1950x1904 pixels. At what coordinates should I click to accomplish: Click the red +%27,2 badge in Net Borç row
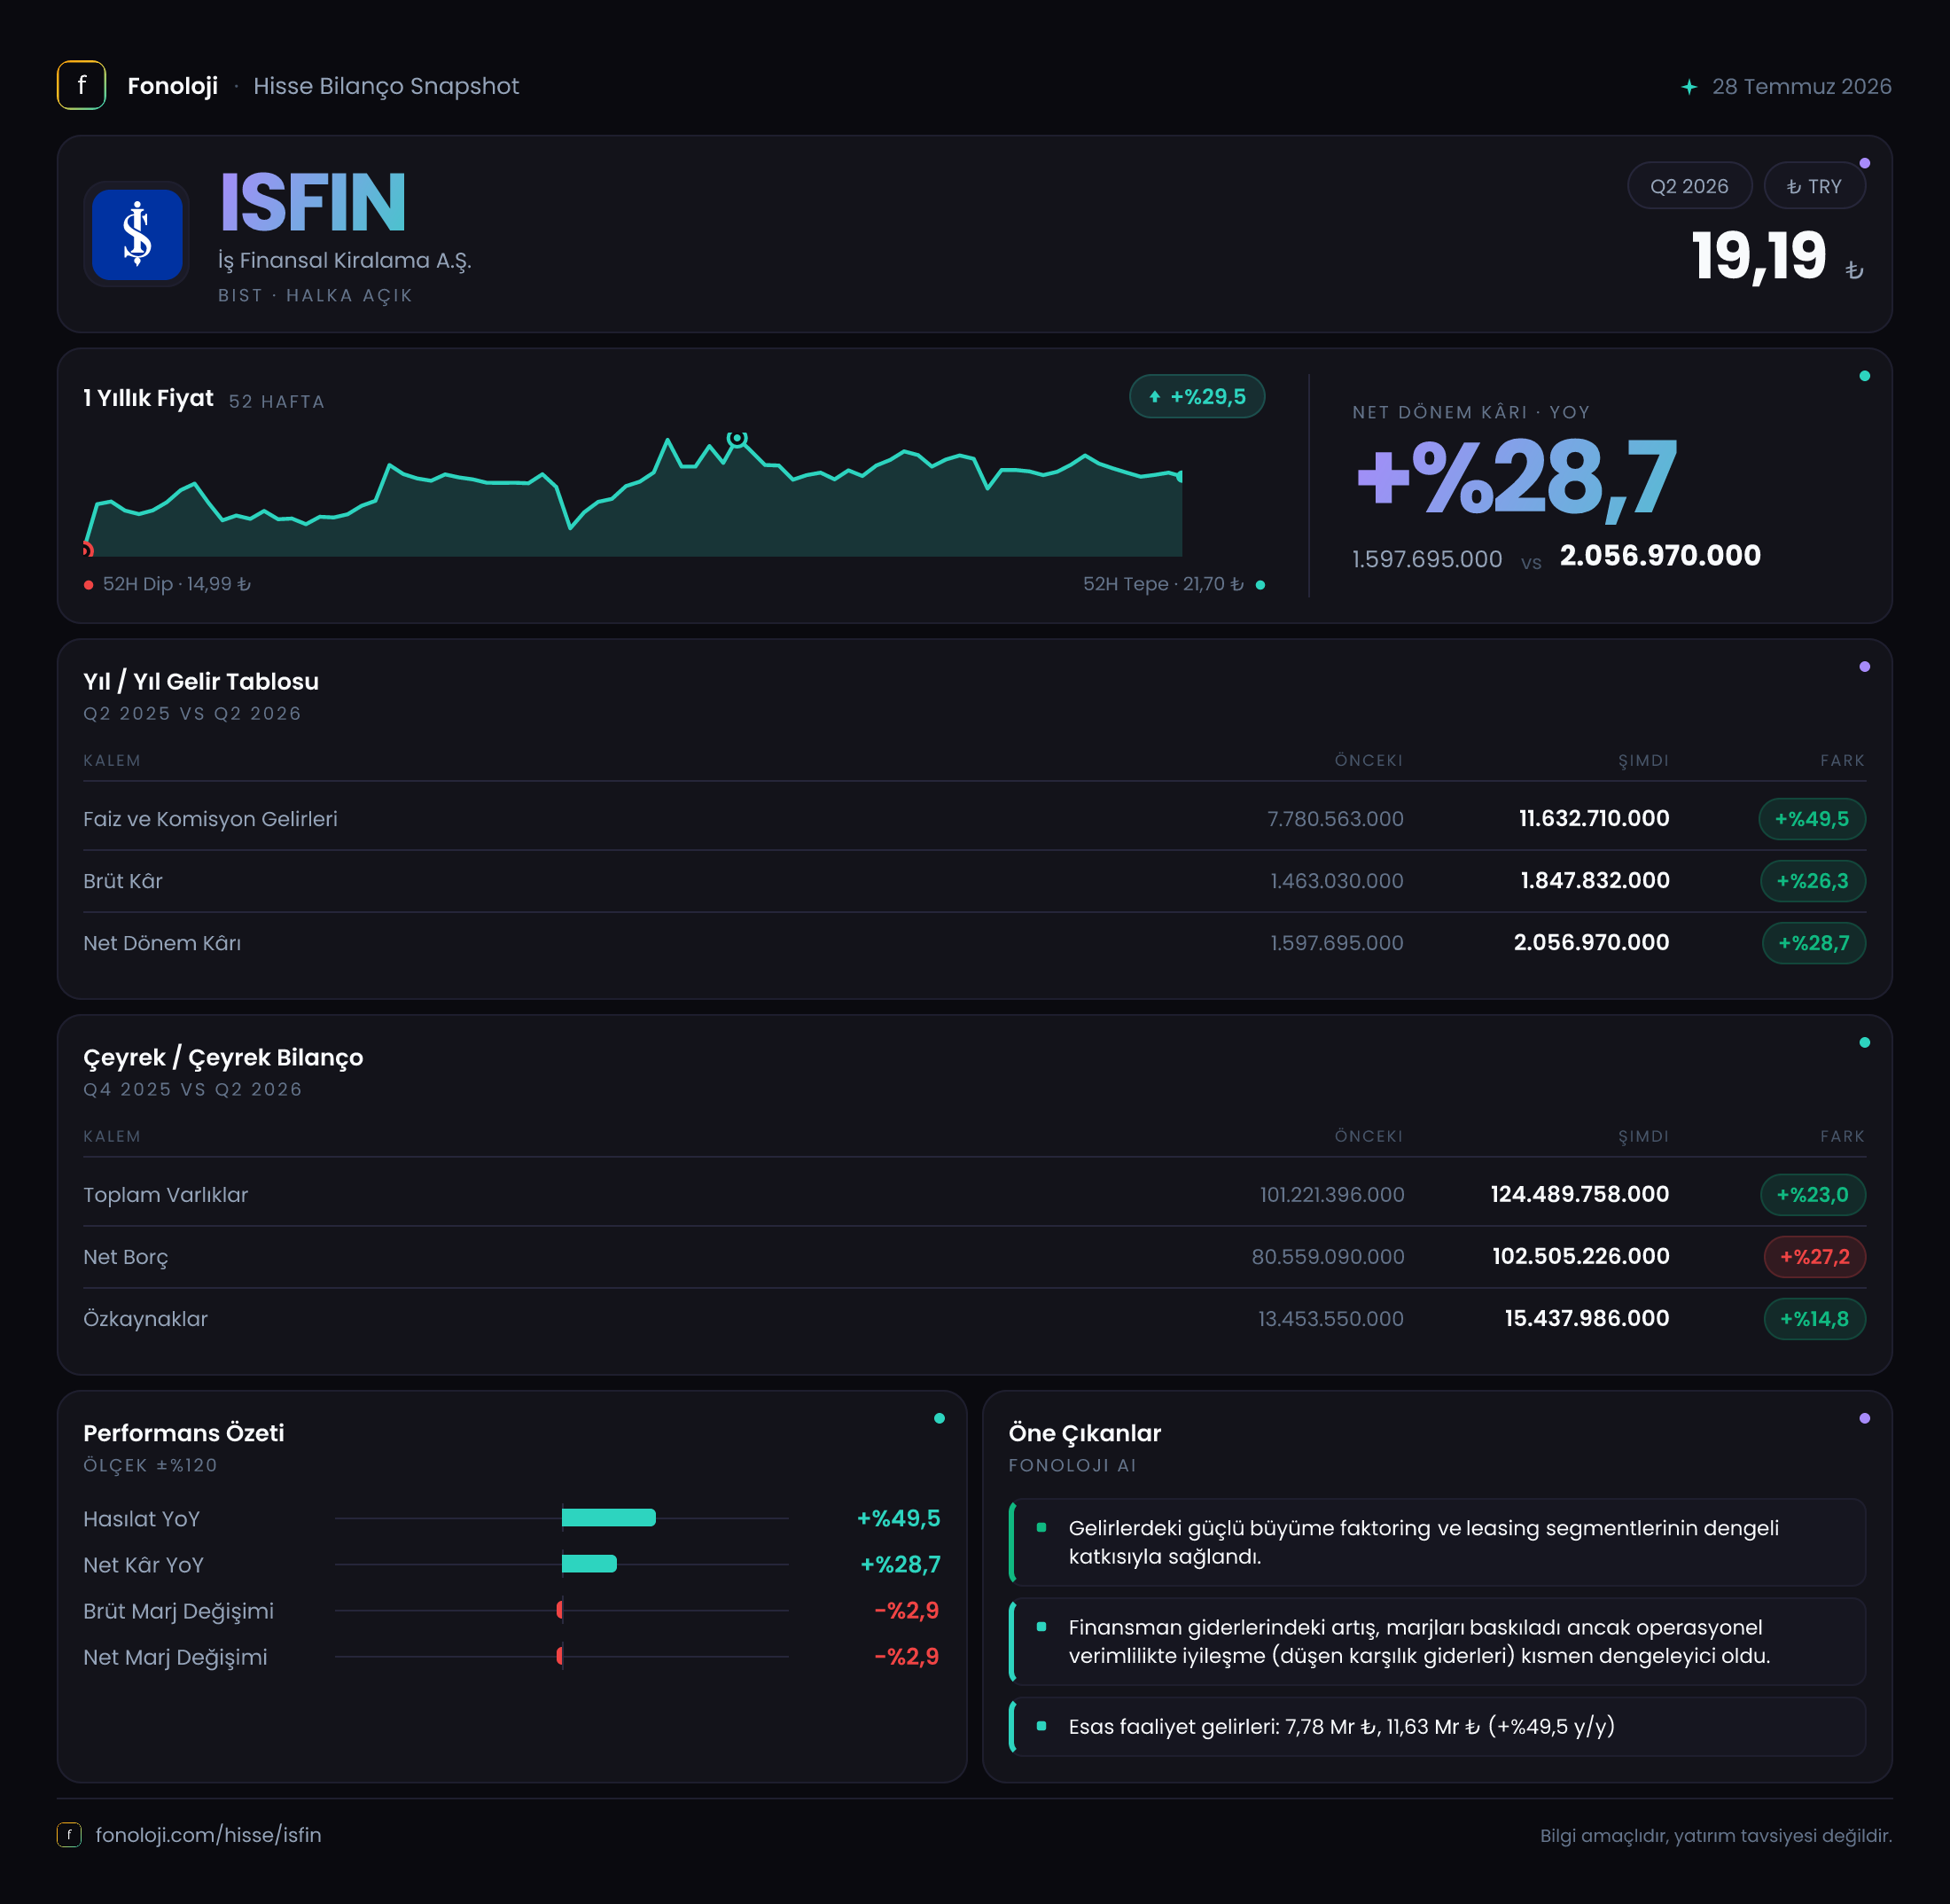click(1815, 1256)
